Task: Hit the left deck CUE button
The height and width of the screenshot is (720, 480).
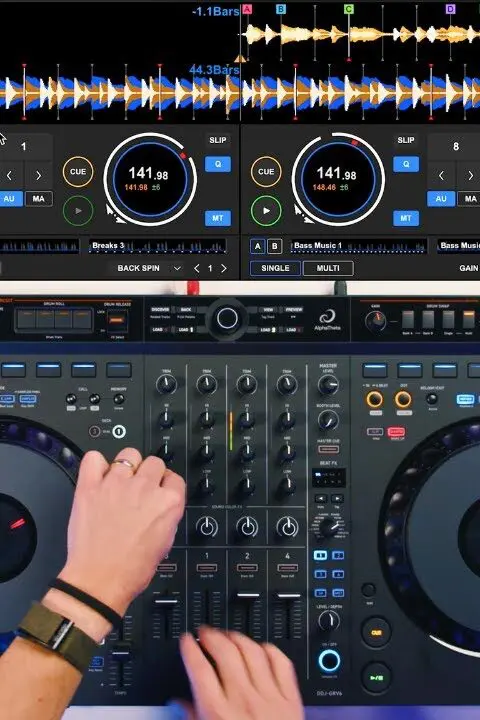Action: click(78, 171)
